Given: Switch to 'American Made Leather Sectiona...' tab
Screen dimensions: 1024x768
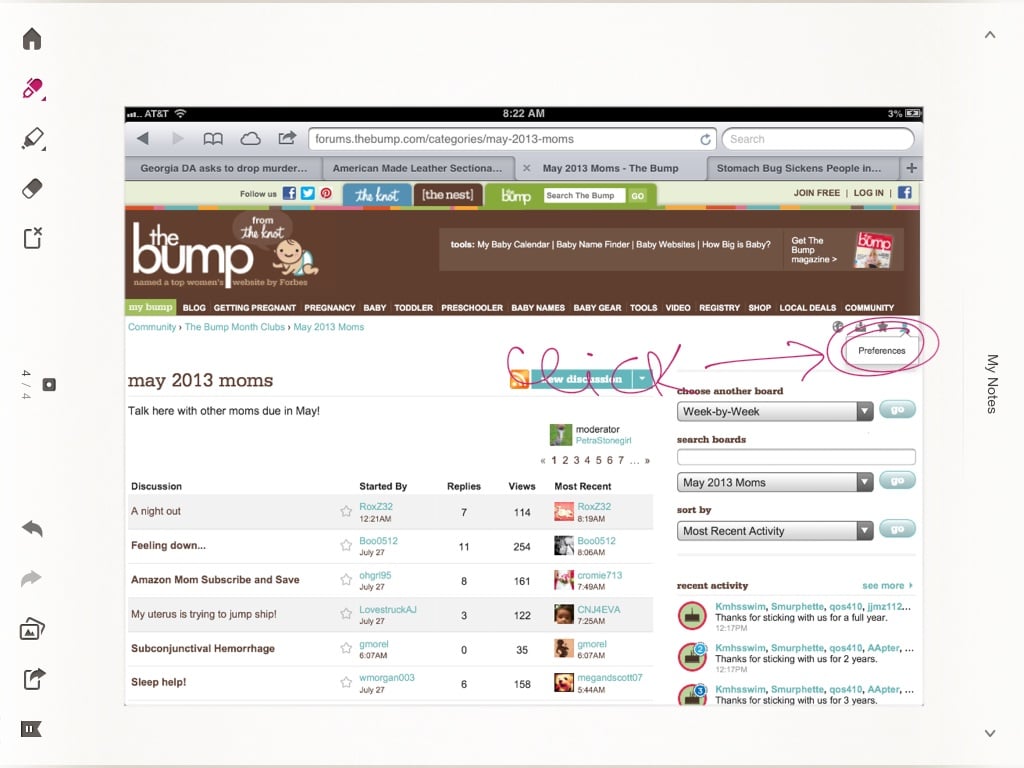Looking at the screenshot, I should click(417, 168).
